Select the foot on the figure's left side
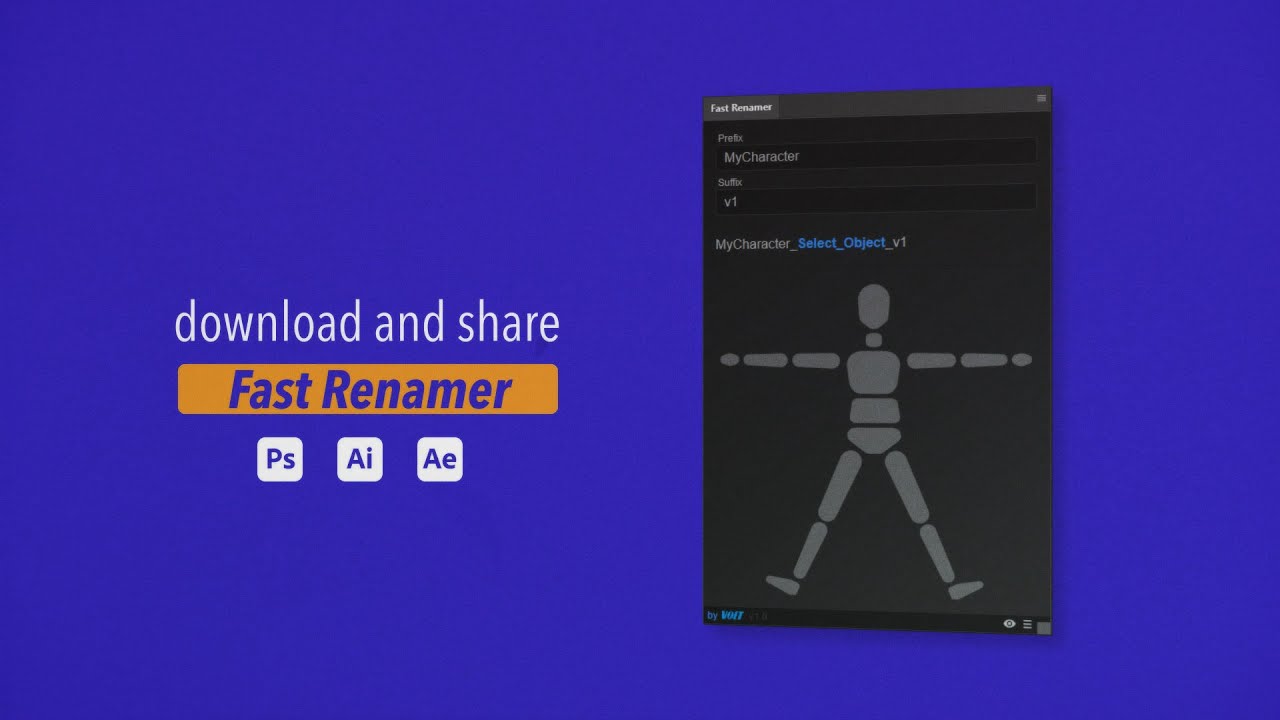1280x720 pixels. pyautogui.click(x=782, y=584)
